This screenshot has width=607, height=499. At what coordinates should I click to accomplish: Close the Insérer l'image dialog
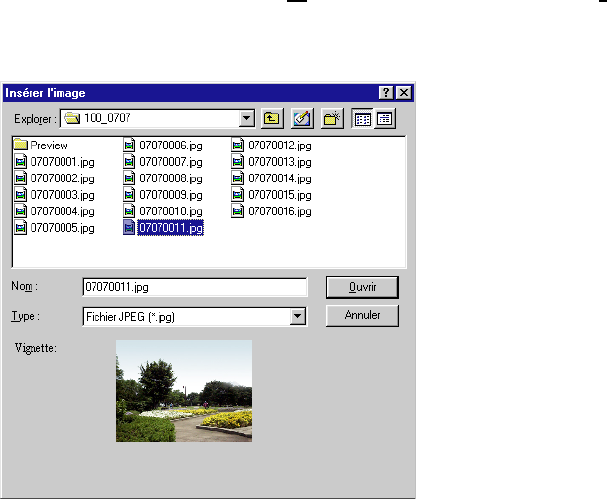[x=404, y=93]
